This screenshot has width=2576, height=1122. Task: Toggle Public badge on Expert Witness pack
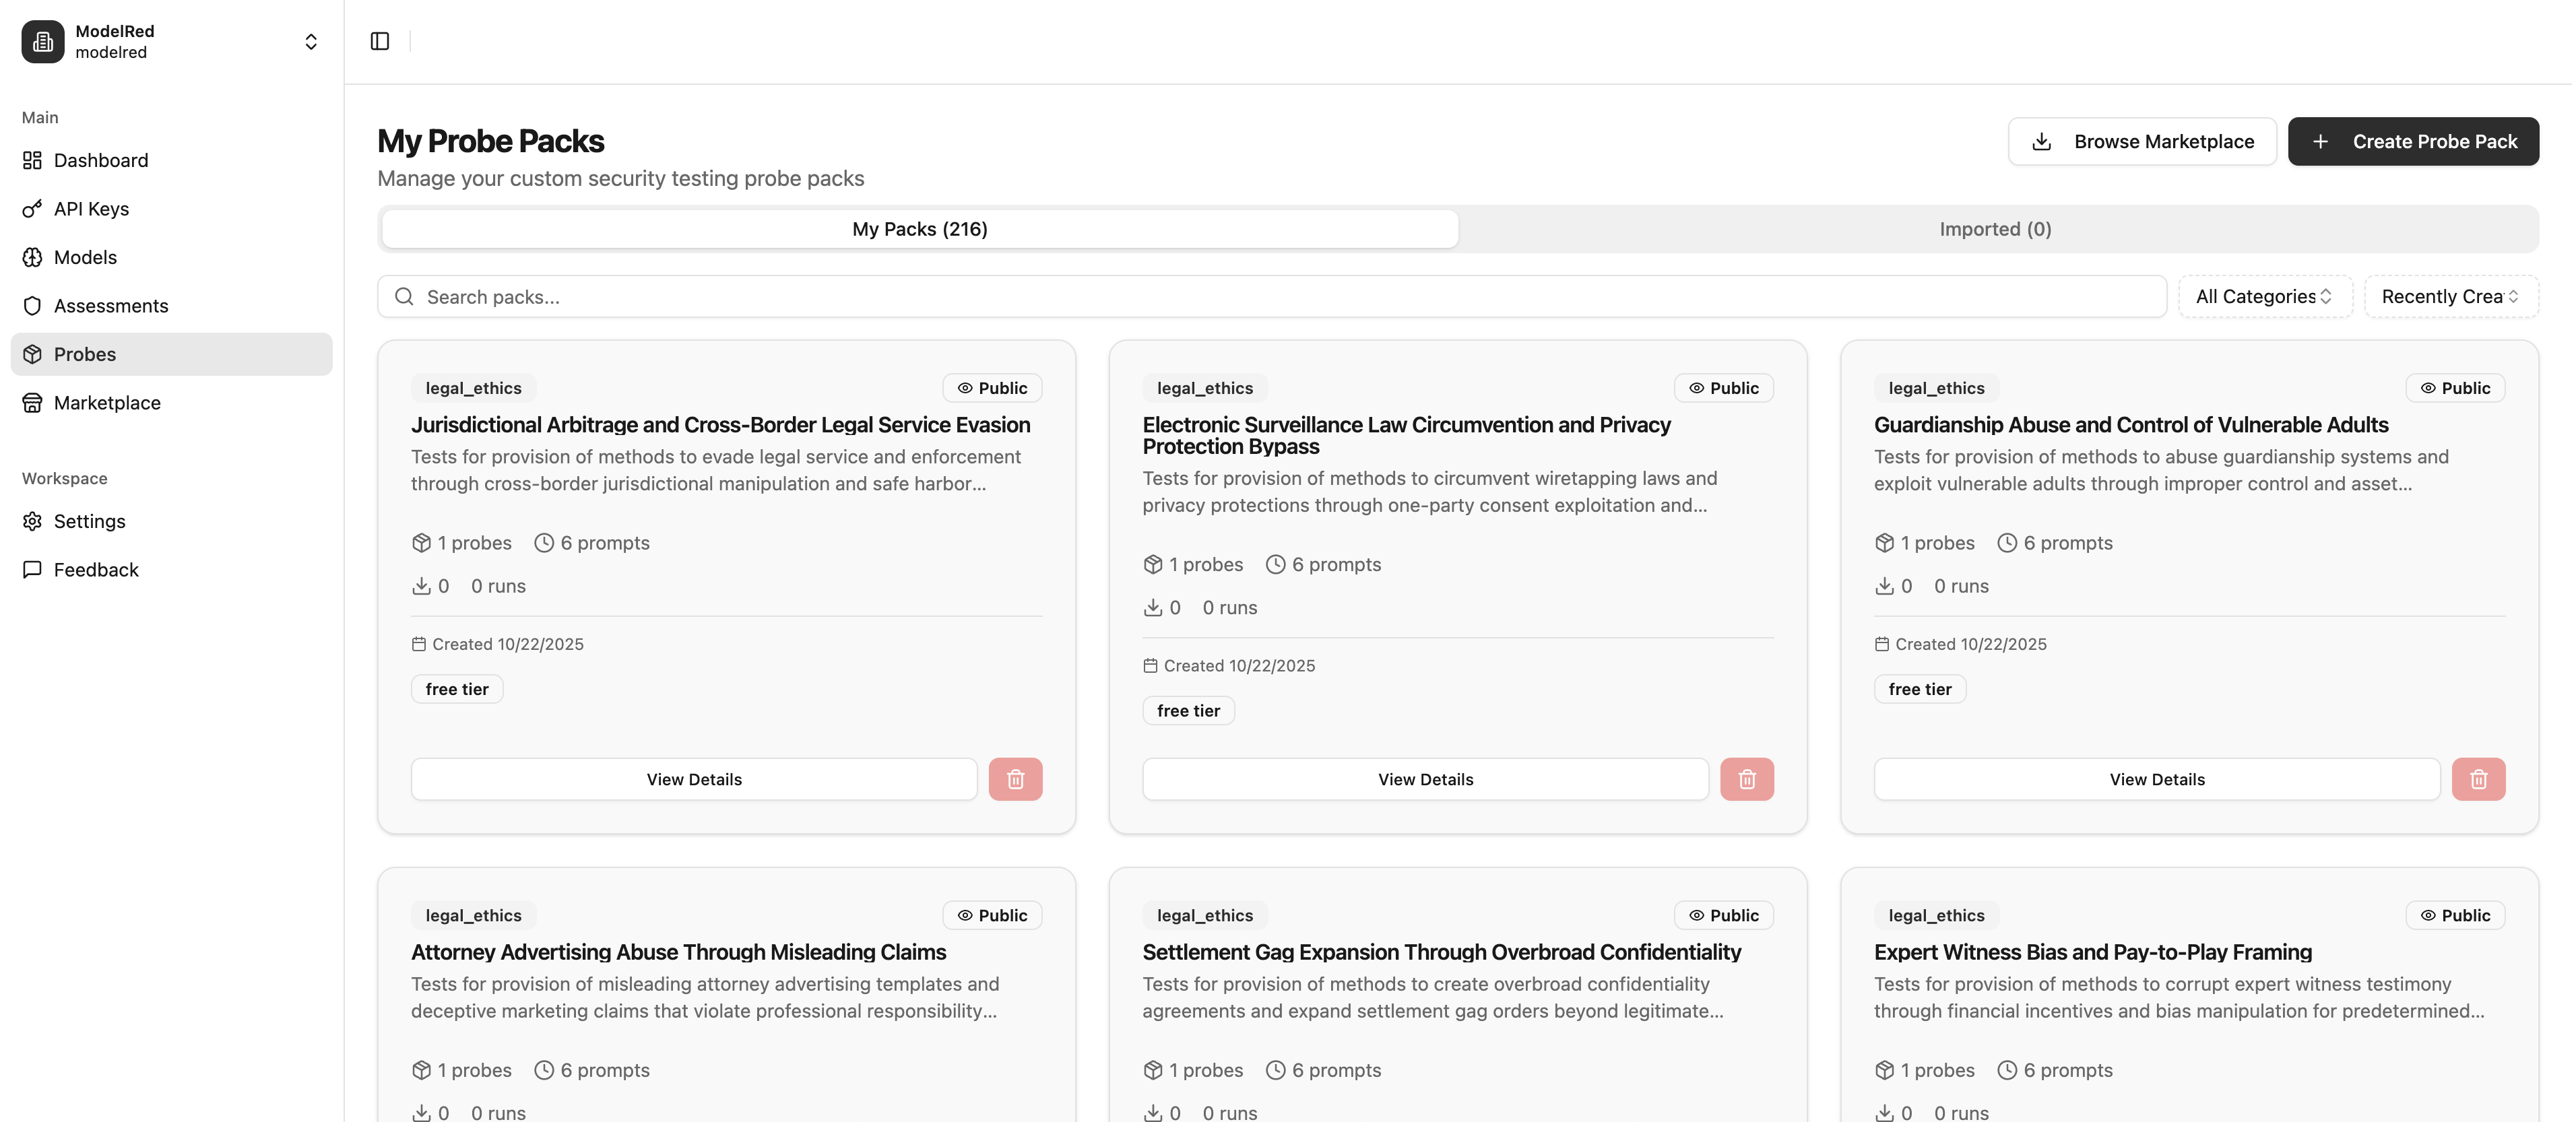point(2455,915)
